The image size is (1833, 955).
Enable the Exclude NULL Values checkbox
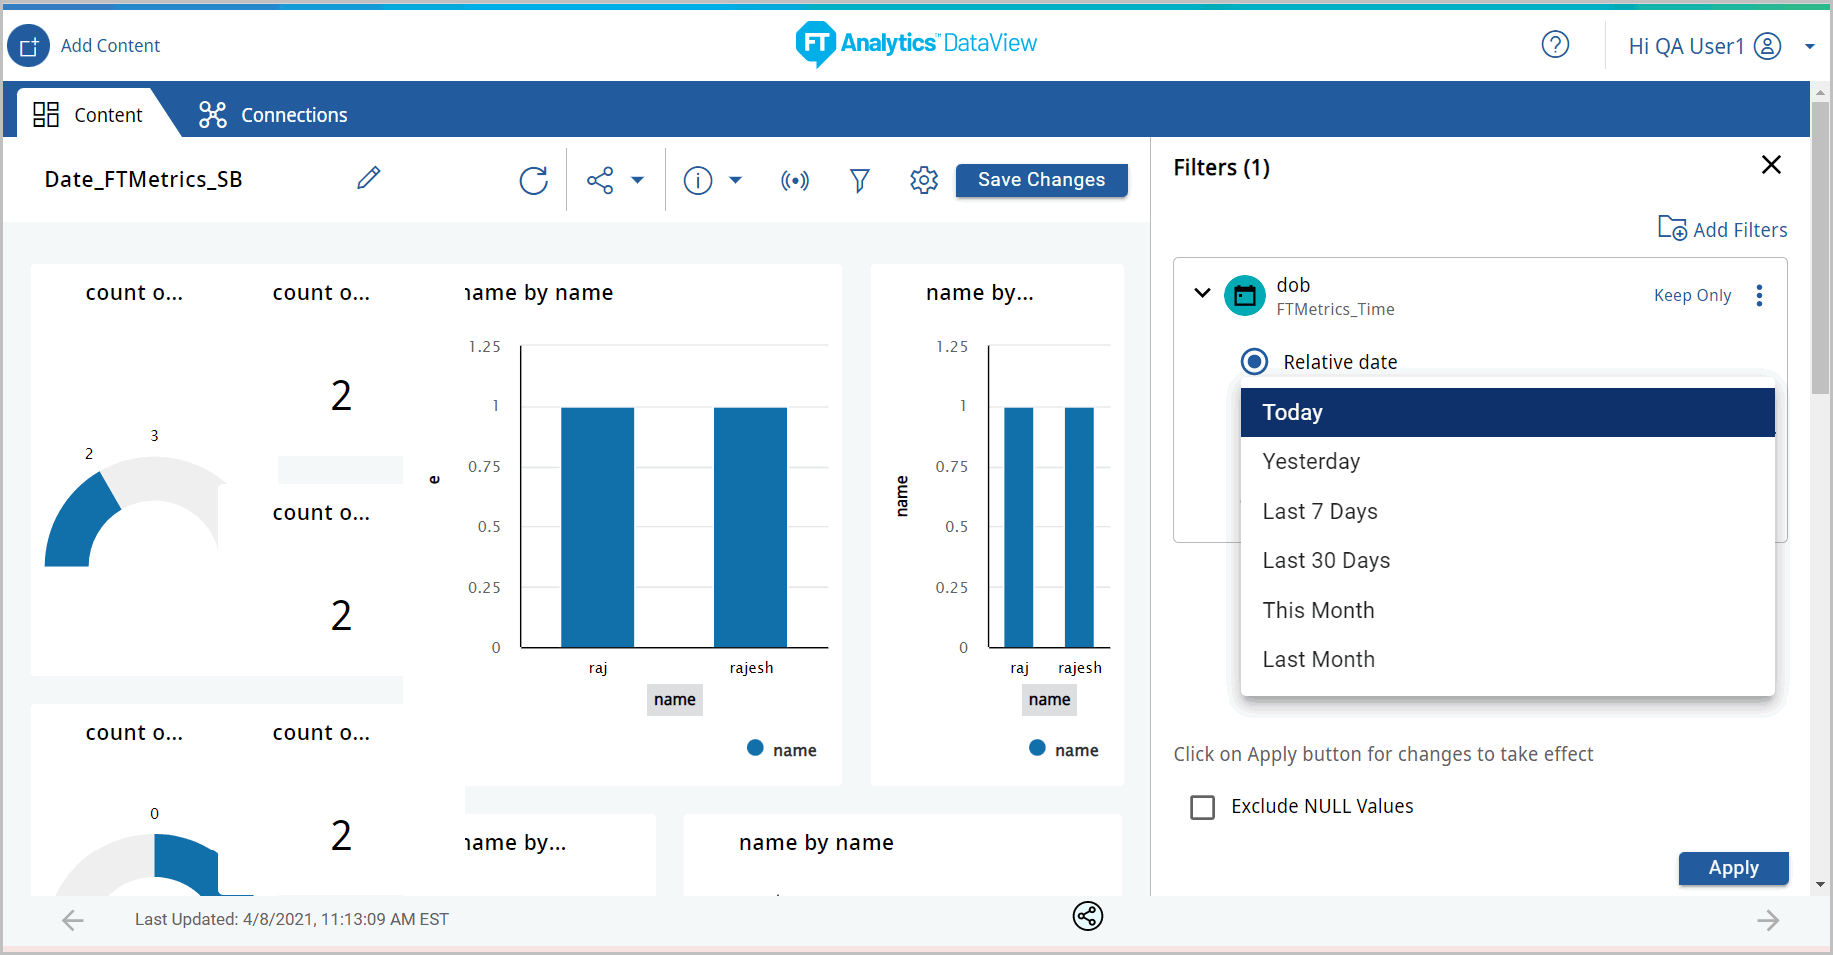1202,807
